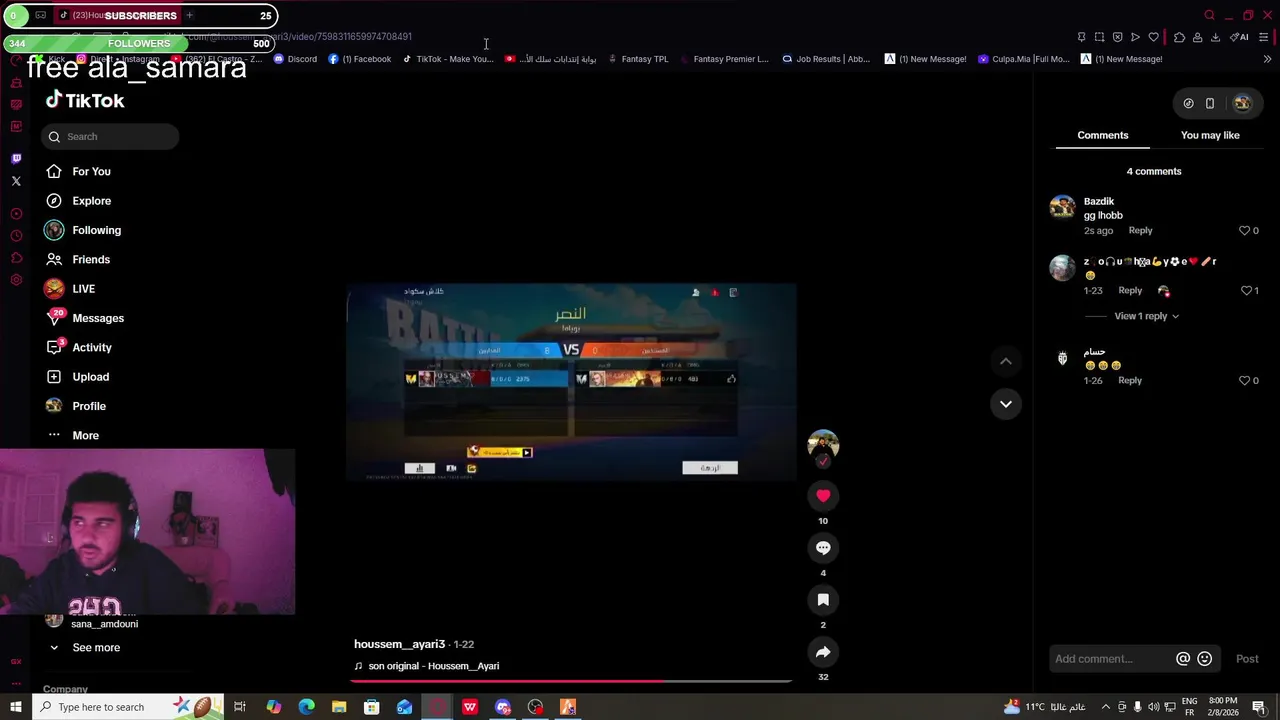Click the Add comment field
This screenshot has width=1280, height=720.
tap(1110, 658)
